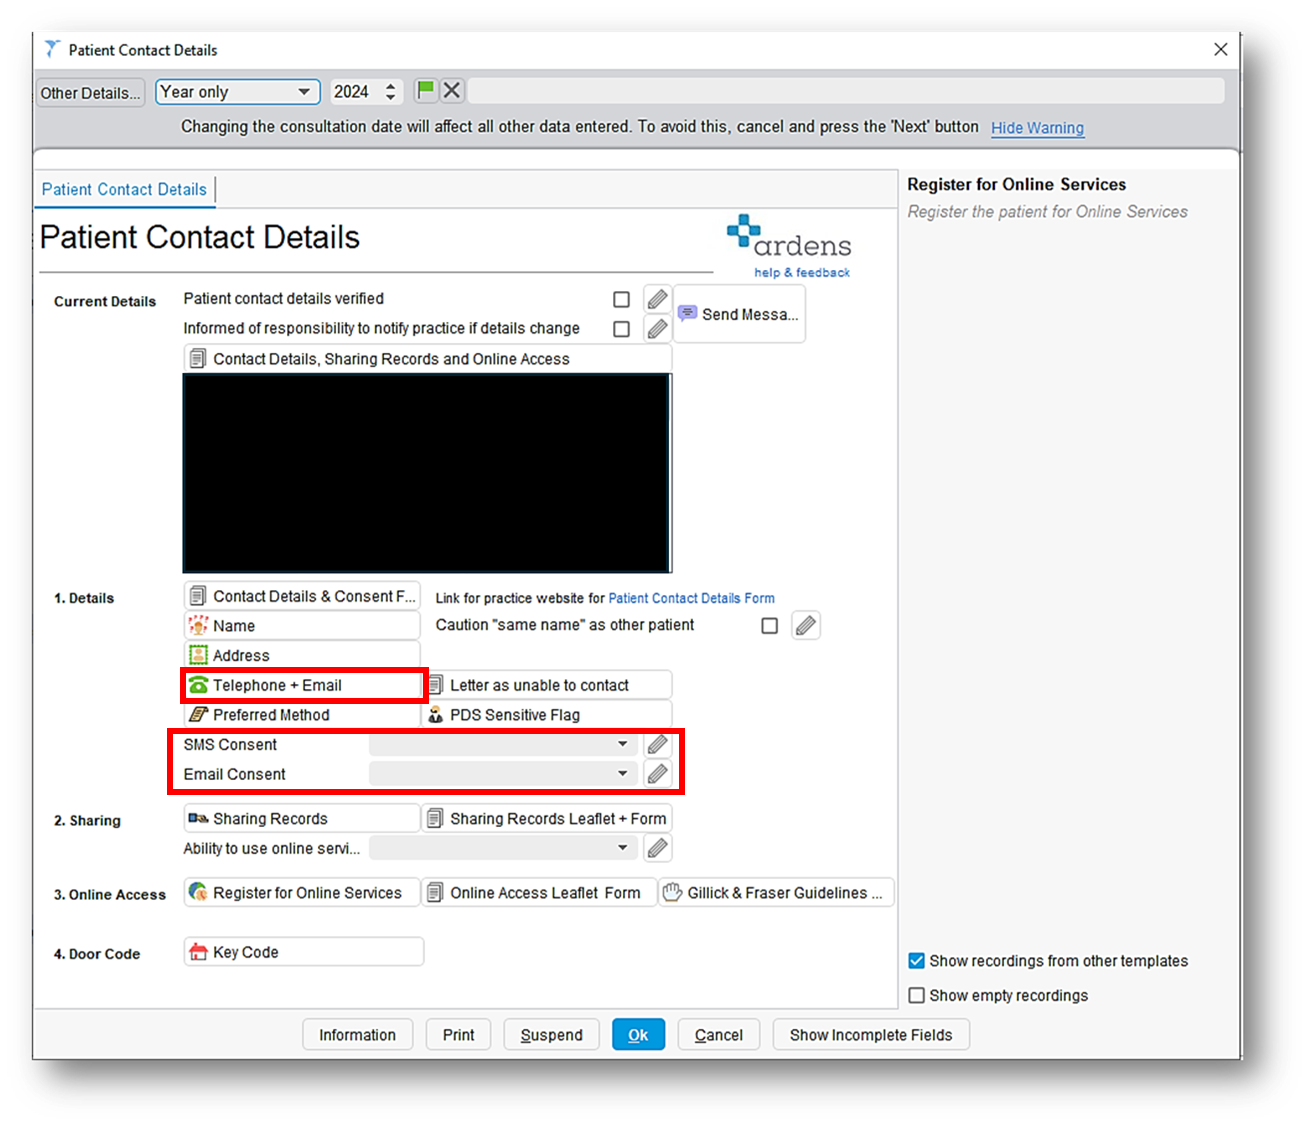Open Preferred Method
The width and height of the screenshot is (1308, 1125).
click(x=302, y=715)
